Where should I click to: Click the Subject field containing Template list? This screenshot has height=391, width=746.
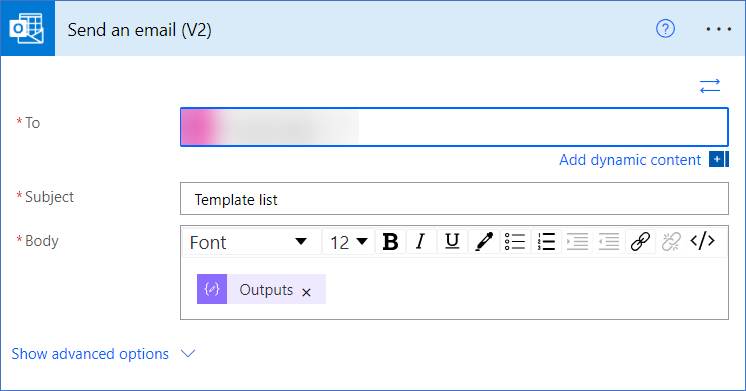point(454,199)
